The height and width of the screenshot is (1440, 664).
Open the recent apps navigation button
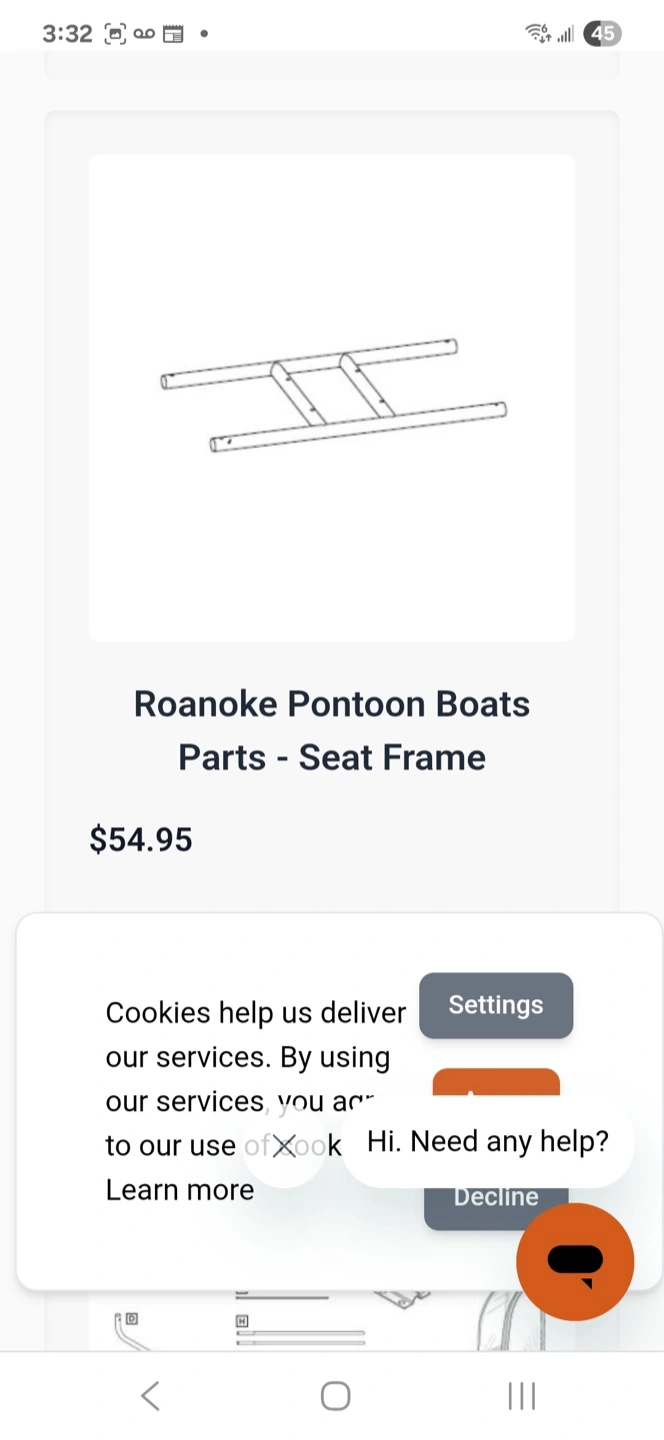521,1396
